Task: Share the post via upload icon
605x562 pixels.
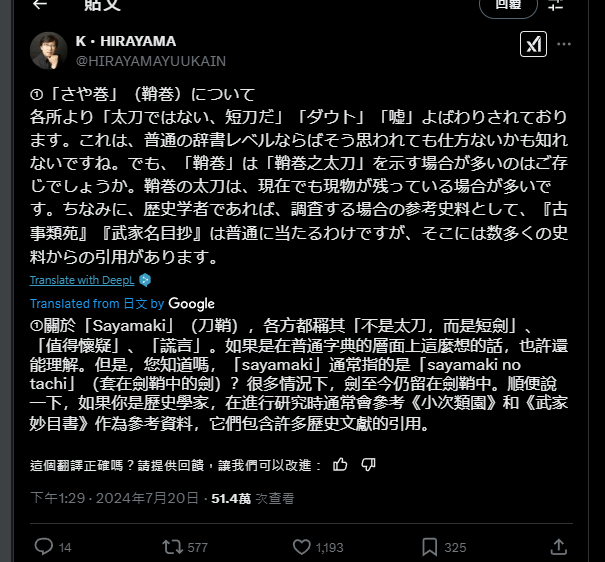Action: 558,547
